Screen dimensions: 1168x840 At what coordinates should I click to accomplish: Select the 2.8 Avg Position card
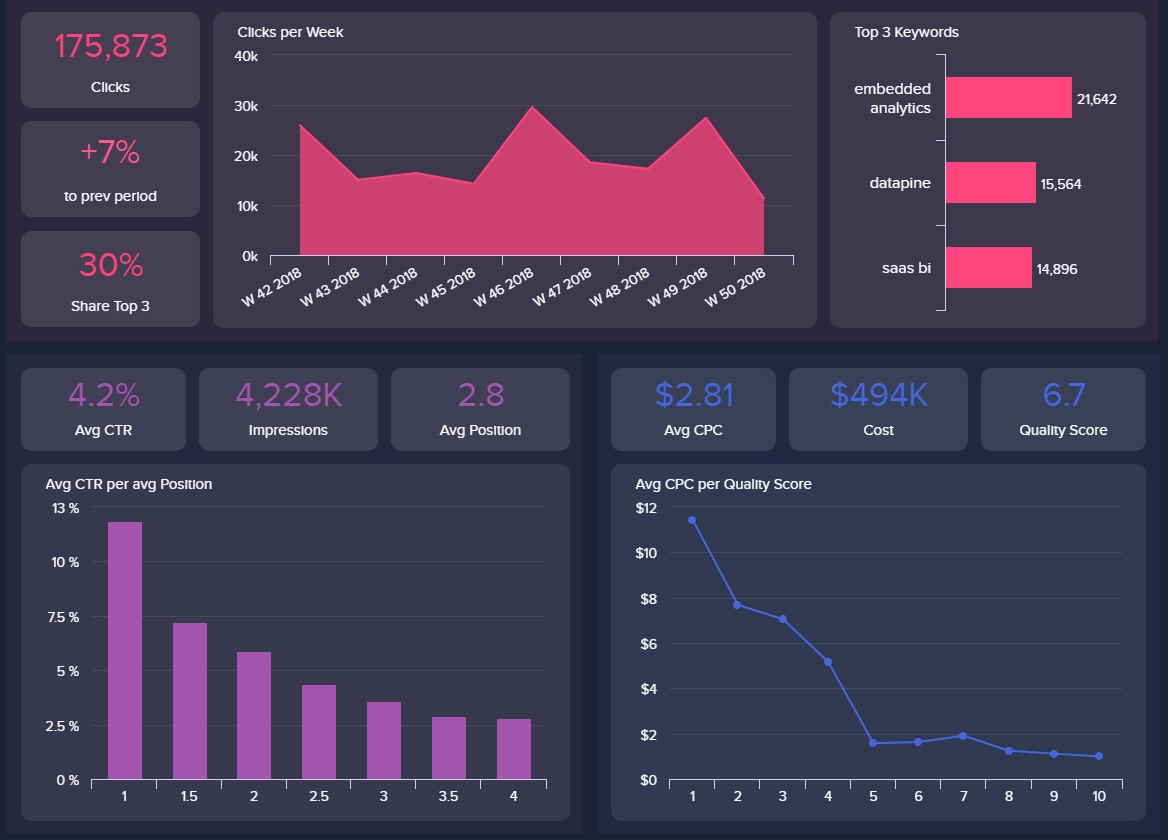pos(480,409)
